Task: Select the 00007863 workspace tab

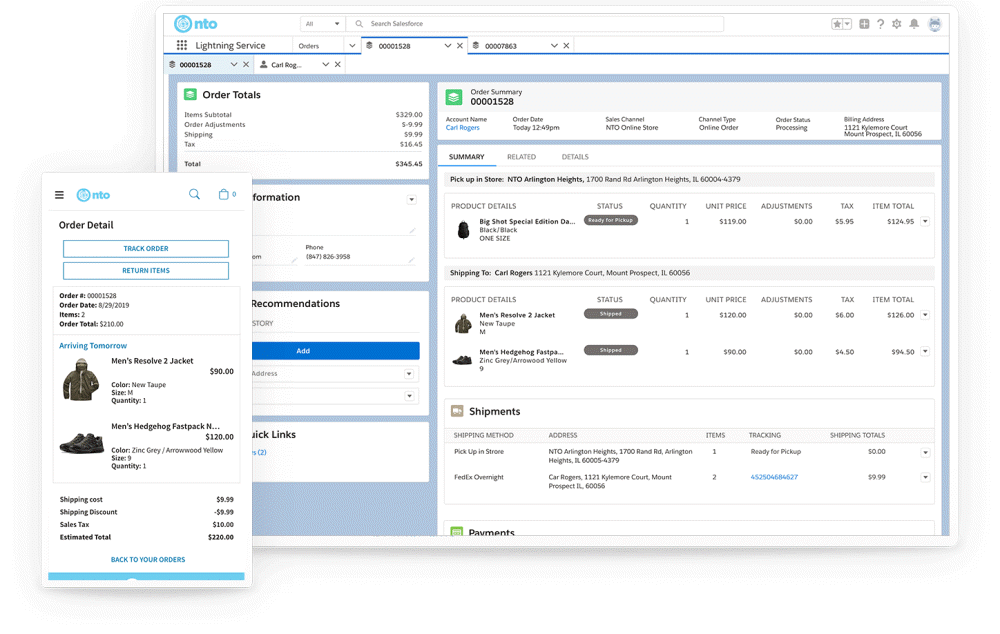Action: click(x=501, y=46)
